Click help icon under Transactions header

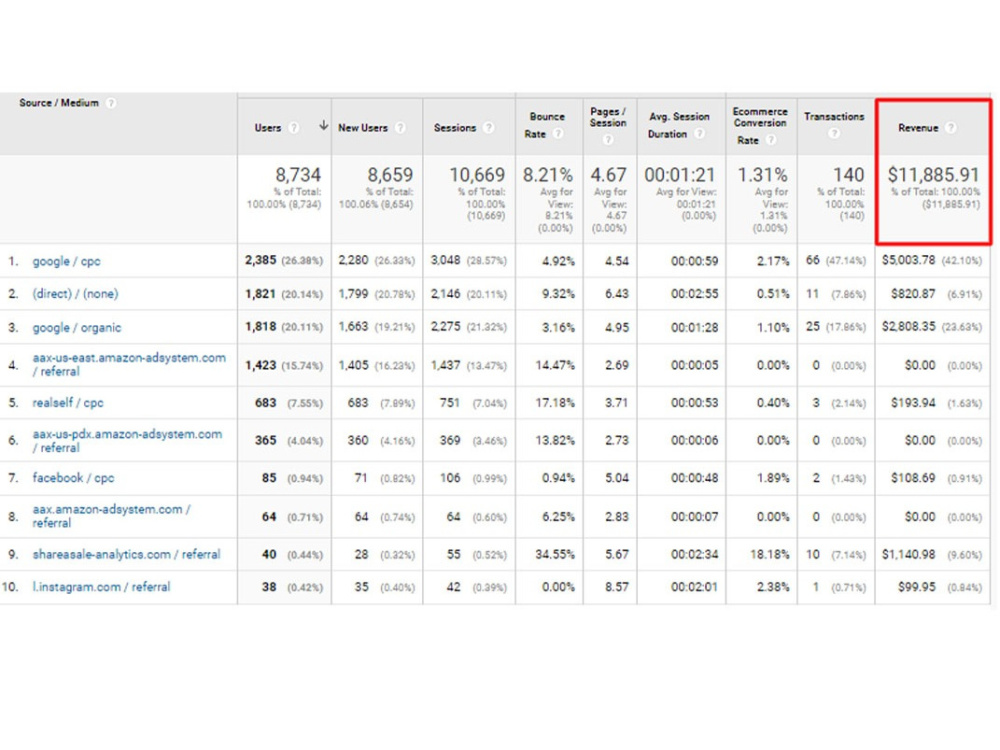click(834, 133)
